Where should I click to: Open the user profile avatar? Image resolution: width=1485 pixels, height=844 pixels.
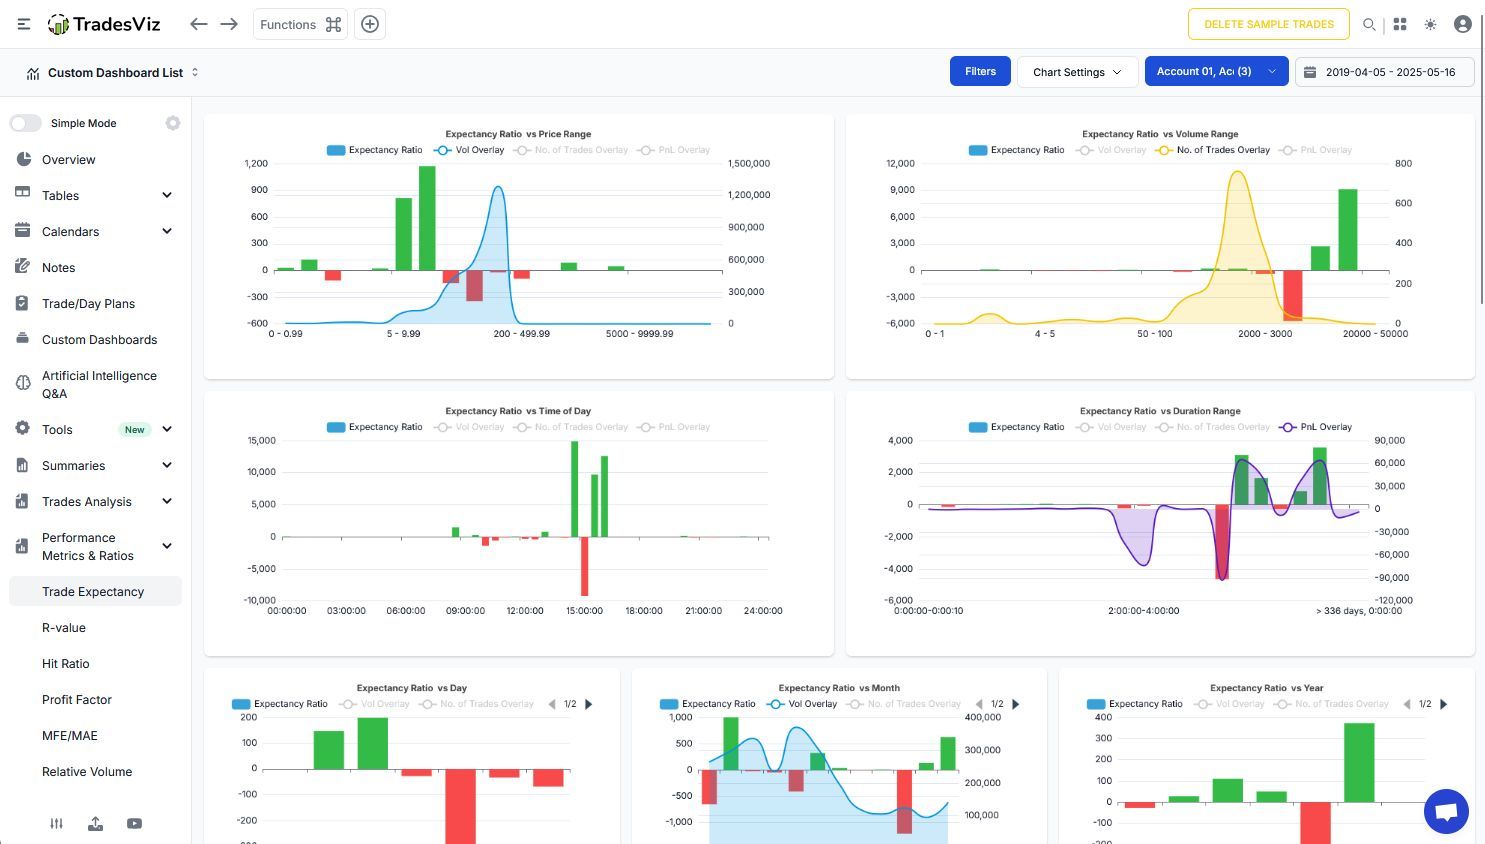pos(1463,24)
